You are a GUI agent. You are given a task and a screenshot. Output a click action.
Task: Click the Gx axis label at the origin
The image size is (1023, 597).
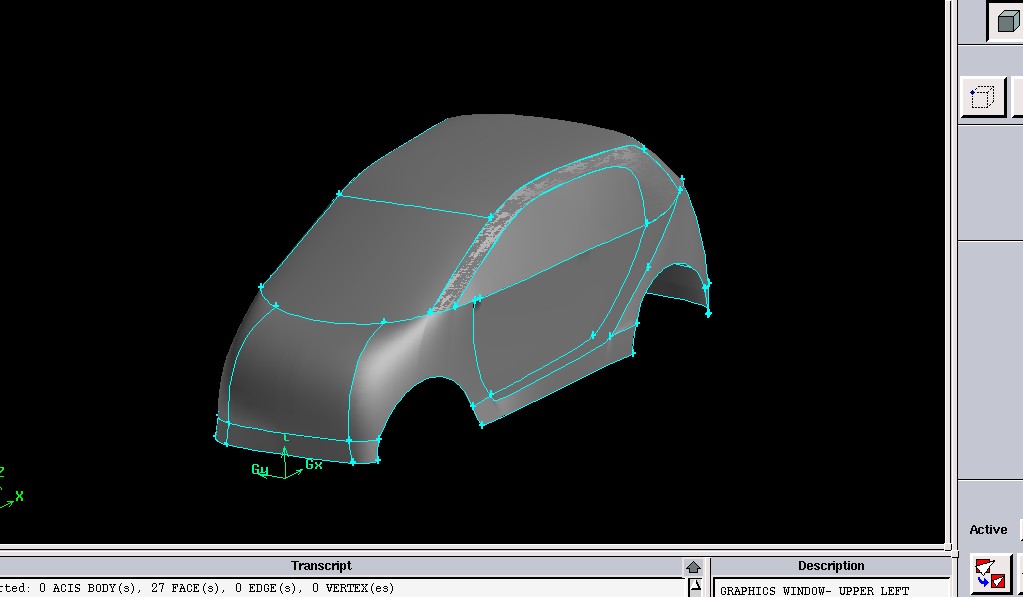point(314,465)
